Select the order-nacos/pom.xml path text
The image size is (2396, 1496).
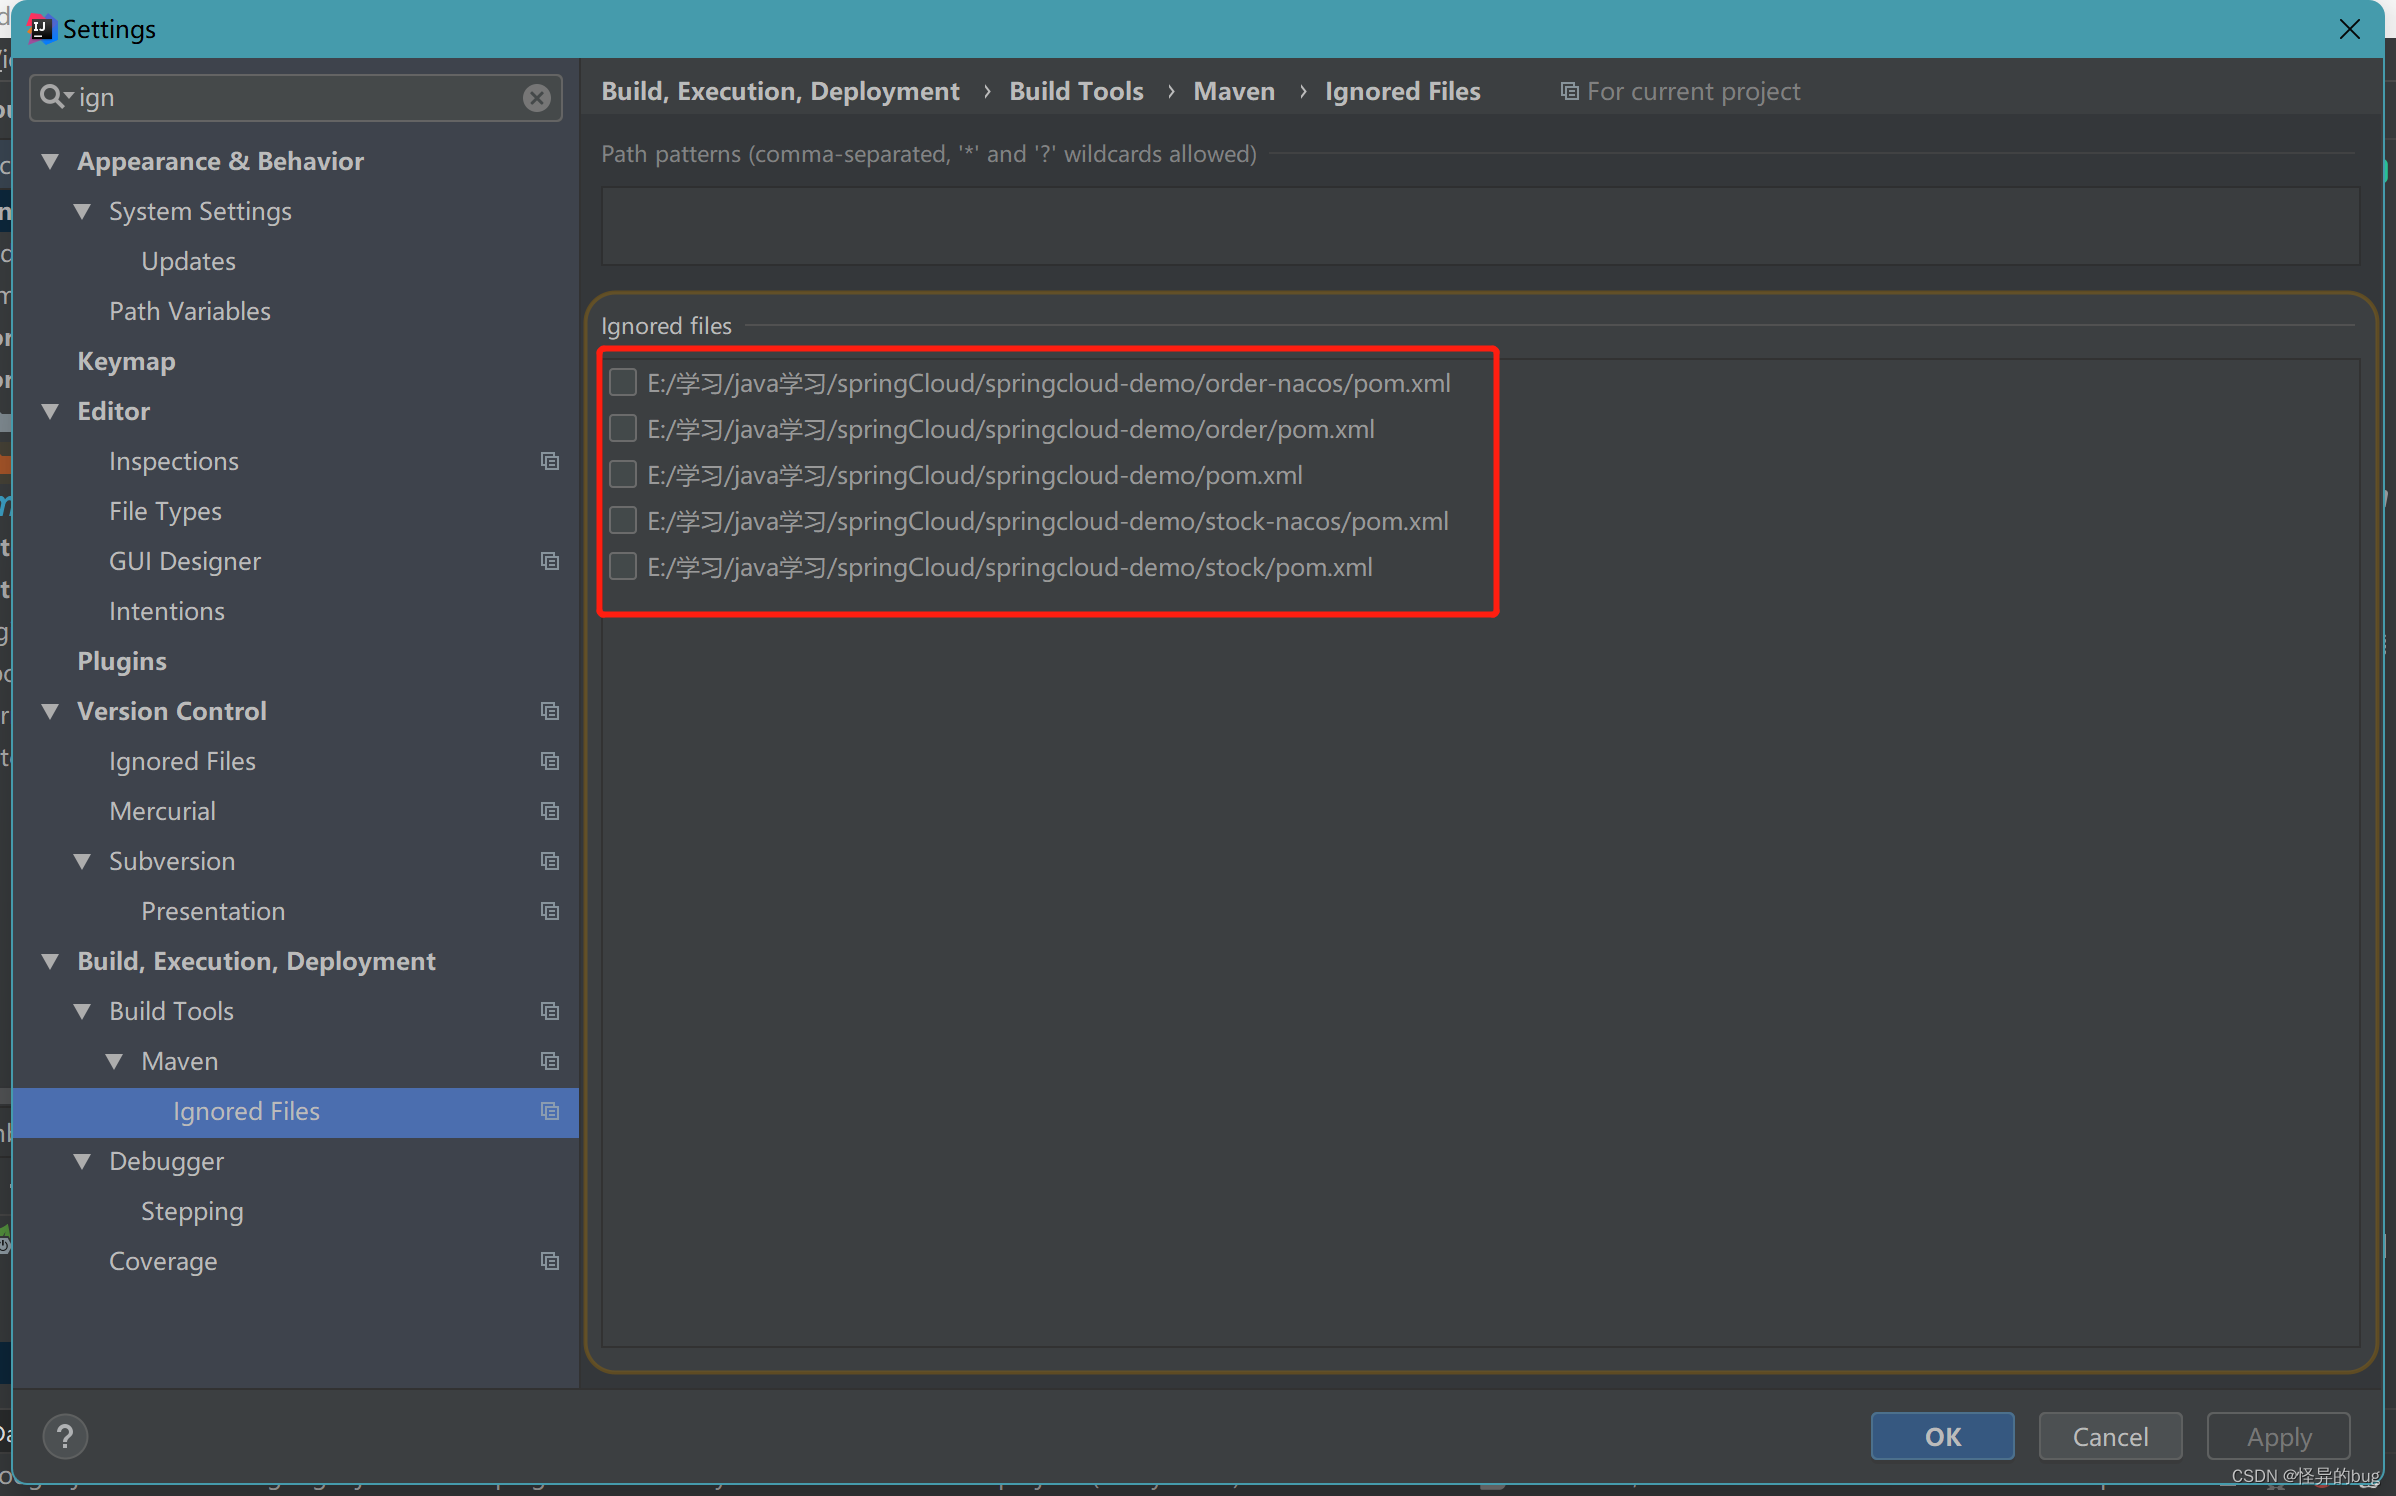[x=1048, y=383]
